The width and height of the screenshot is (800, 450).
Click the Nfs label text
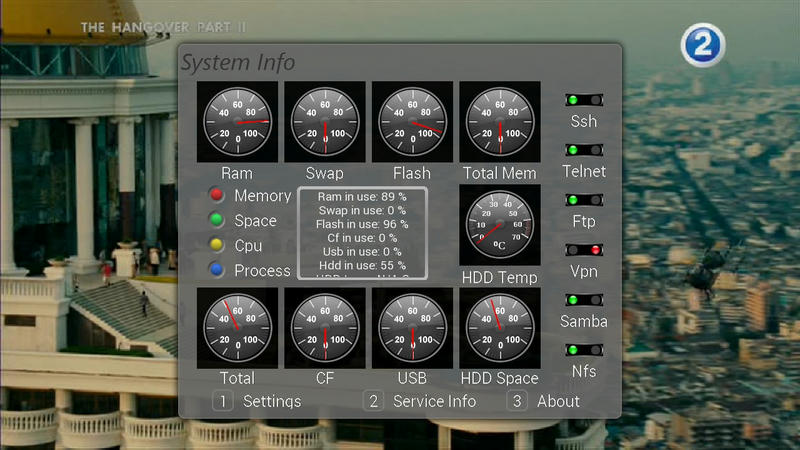pyautogui.click(x=584, y=371)
